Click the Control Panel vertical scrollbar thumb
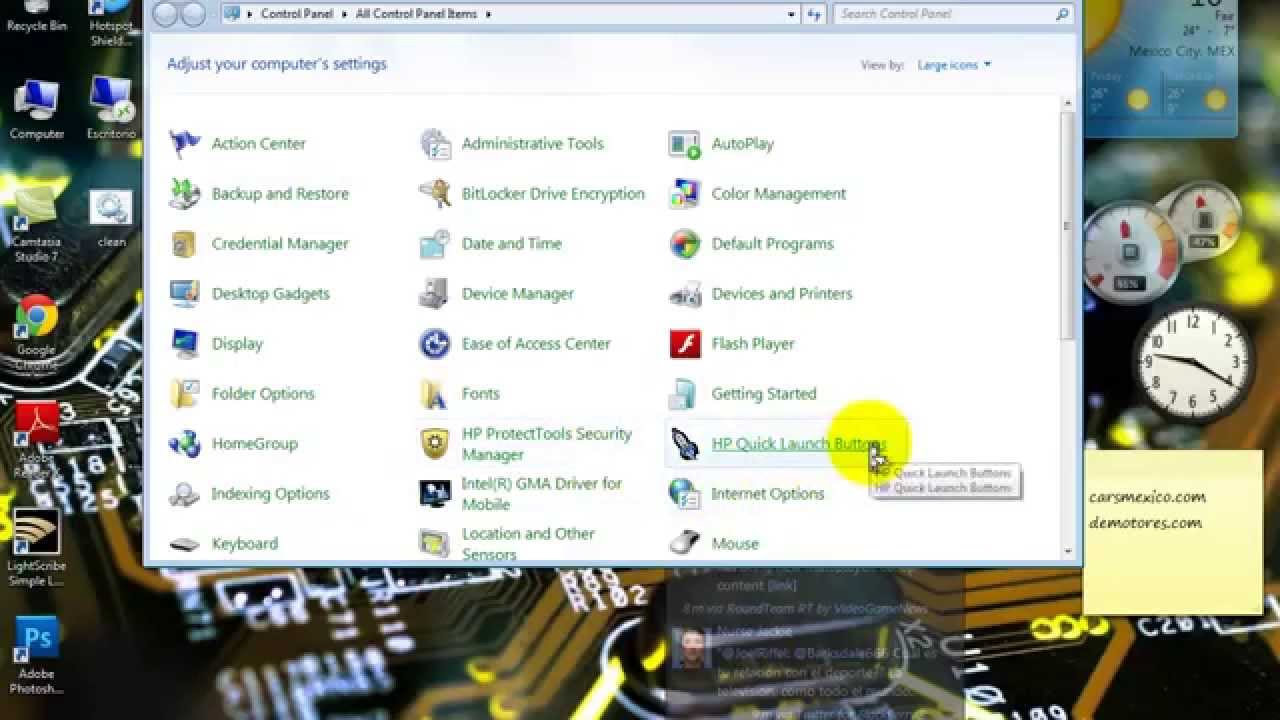 (x=1068, y=225)
